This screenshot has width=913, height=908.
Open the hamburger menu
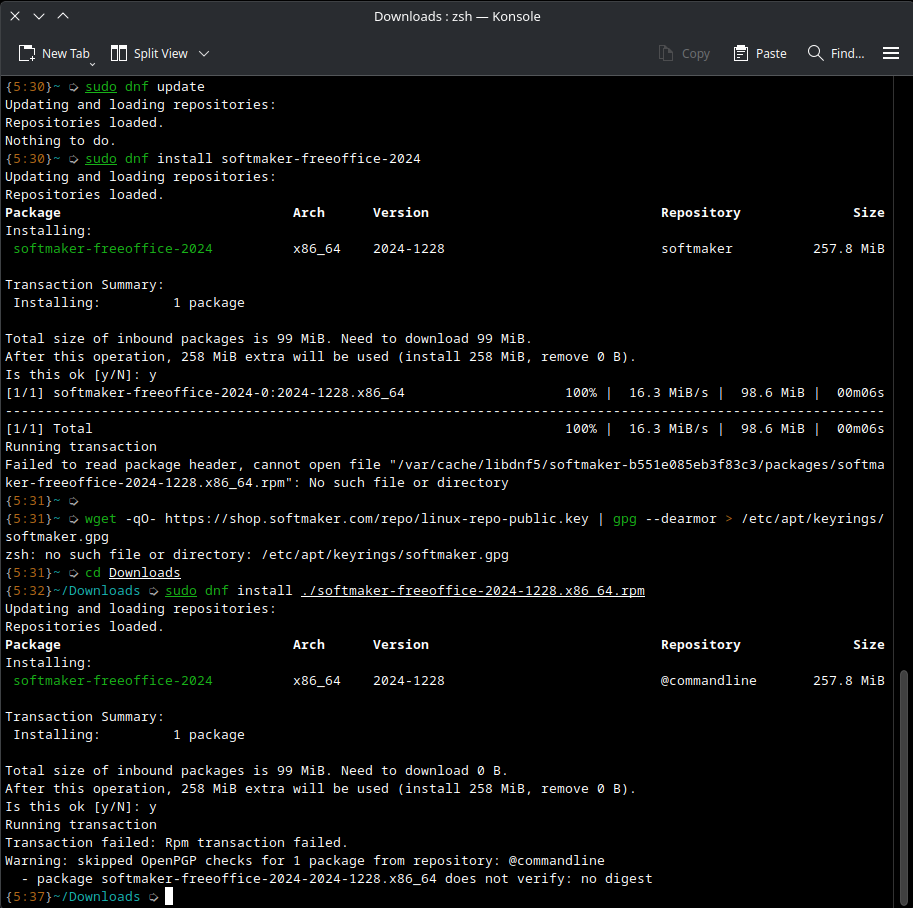891,53
